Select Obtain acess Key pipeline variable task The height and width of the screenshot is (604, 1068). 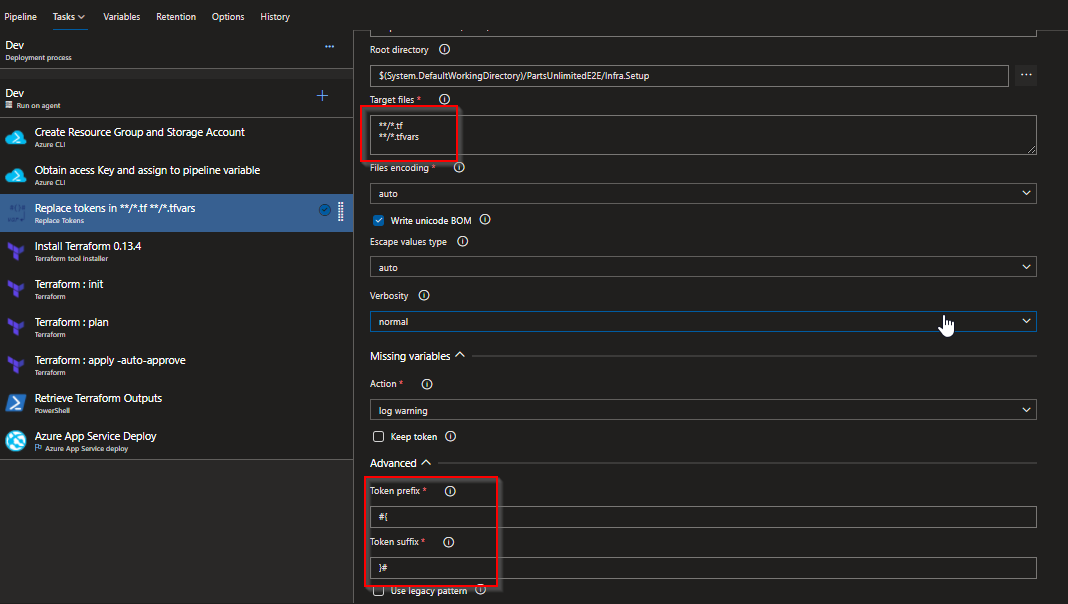(176, 175)
